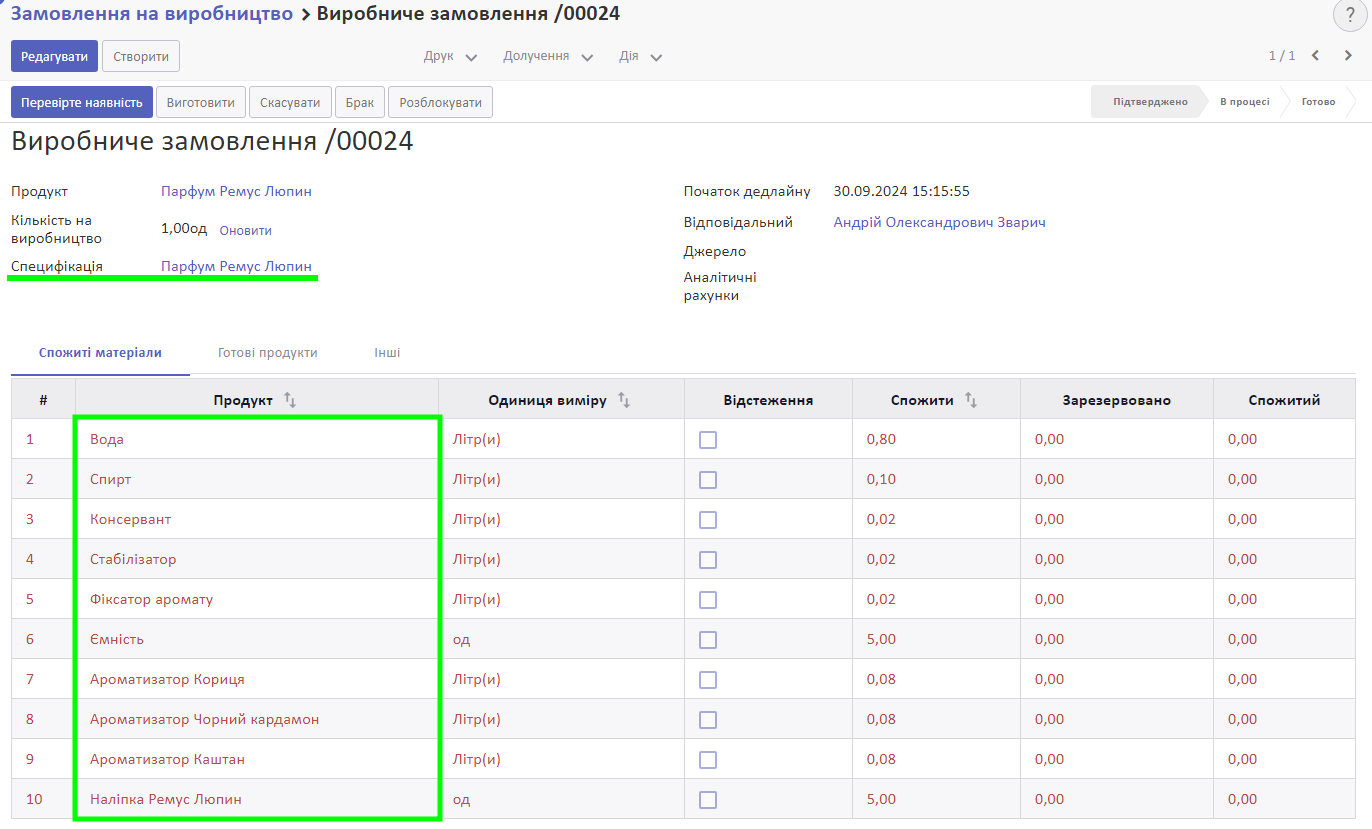
Task: Open the help question mark icon
Action: pos(1350,15)
